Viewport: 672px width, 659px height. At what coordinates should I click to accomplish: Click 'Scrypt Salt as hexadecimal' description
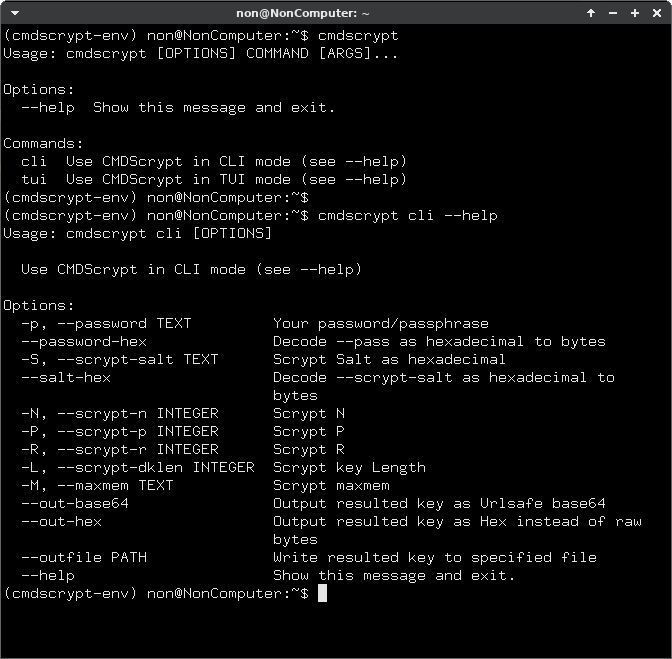pos(390,359)
